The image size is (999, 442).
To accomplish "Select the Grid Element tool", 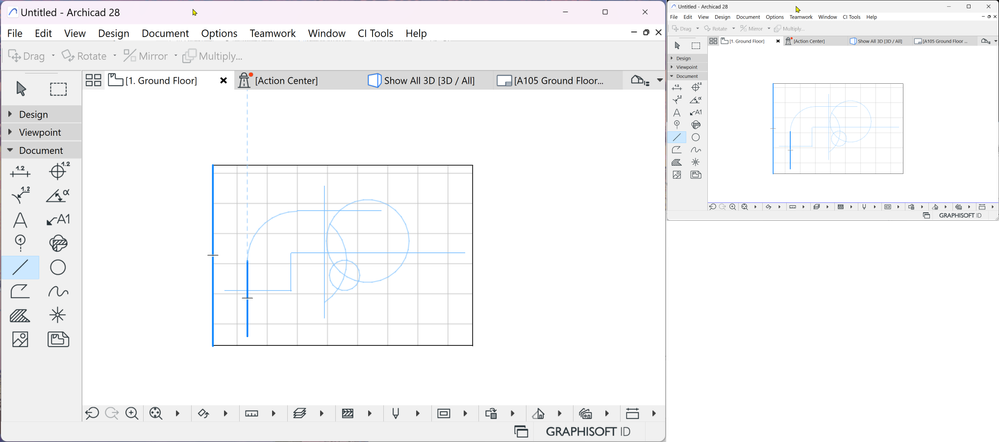I will coord(20,243).
